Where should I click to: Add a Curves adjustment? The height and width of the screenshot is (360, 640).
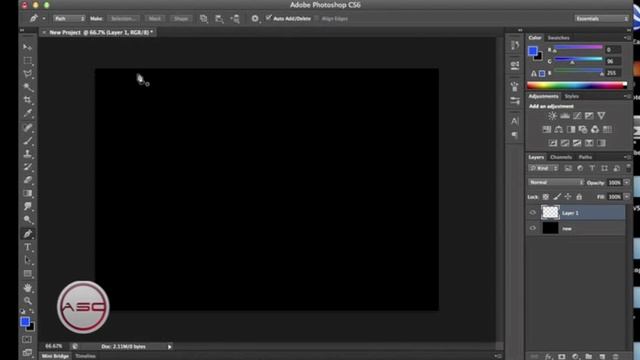577,116
